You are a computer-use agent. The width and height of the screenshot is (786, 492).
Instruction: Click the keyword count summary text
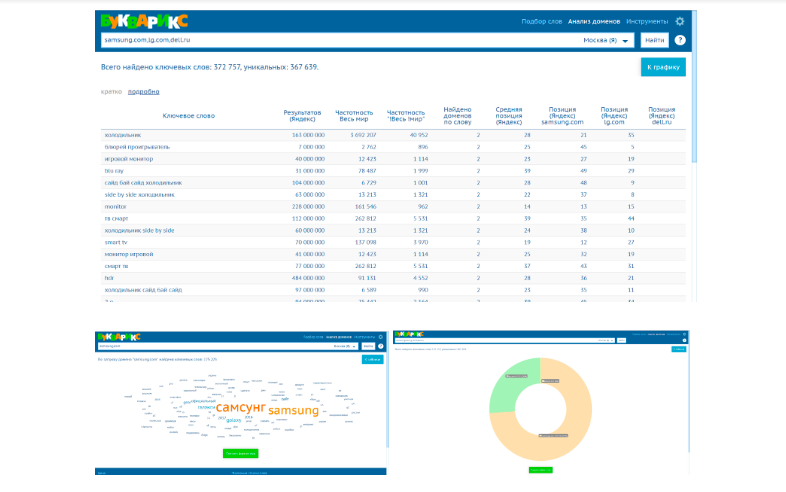[210, 67]
